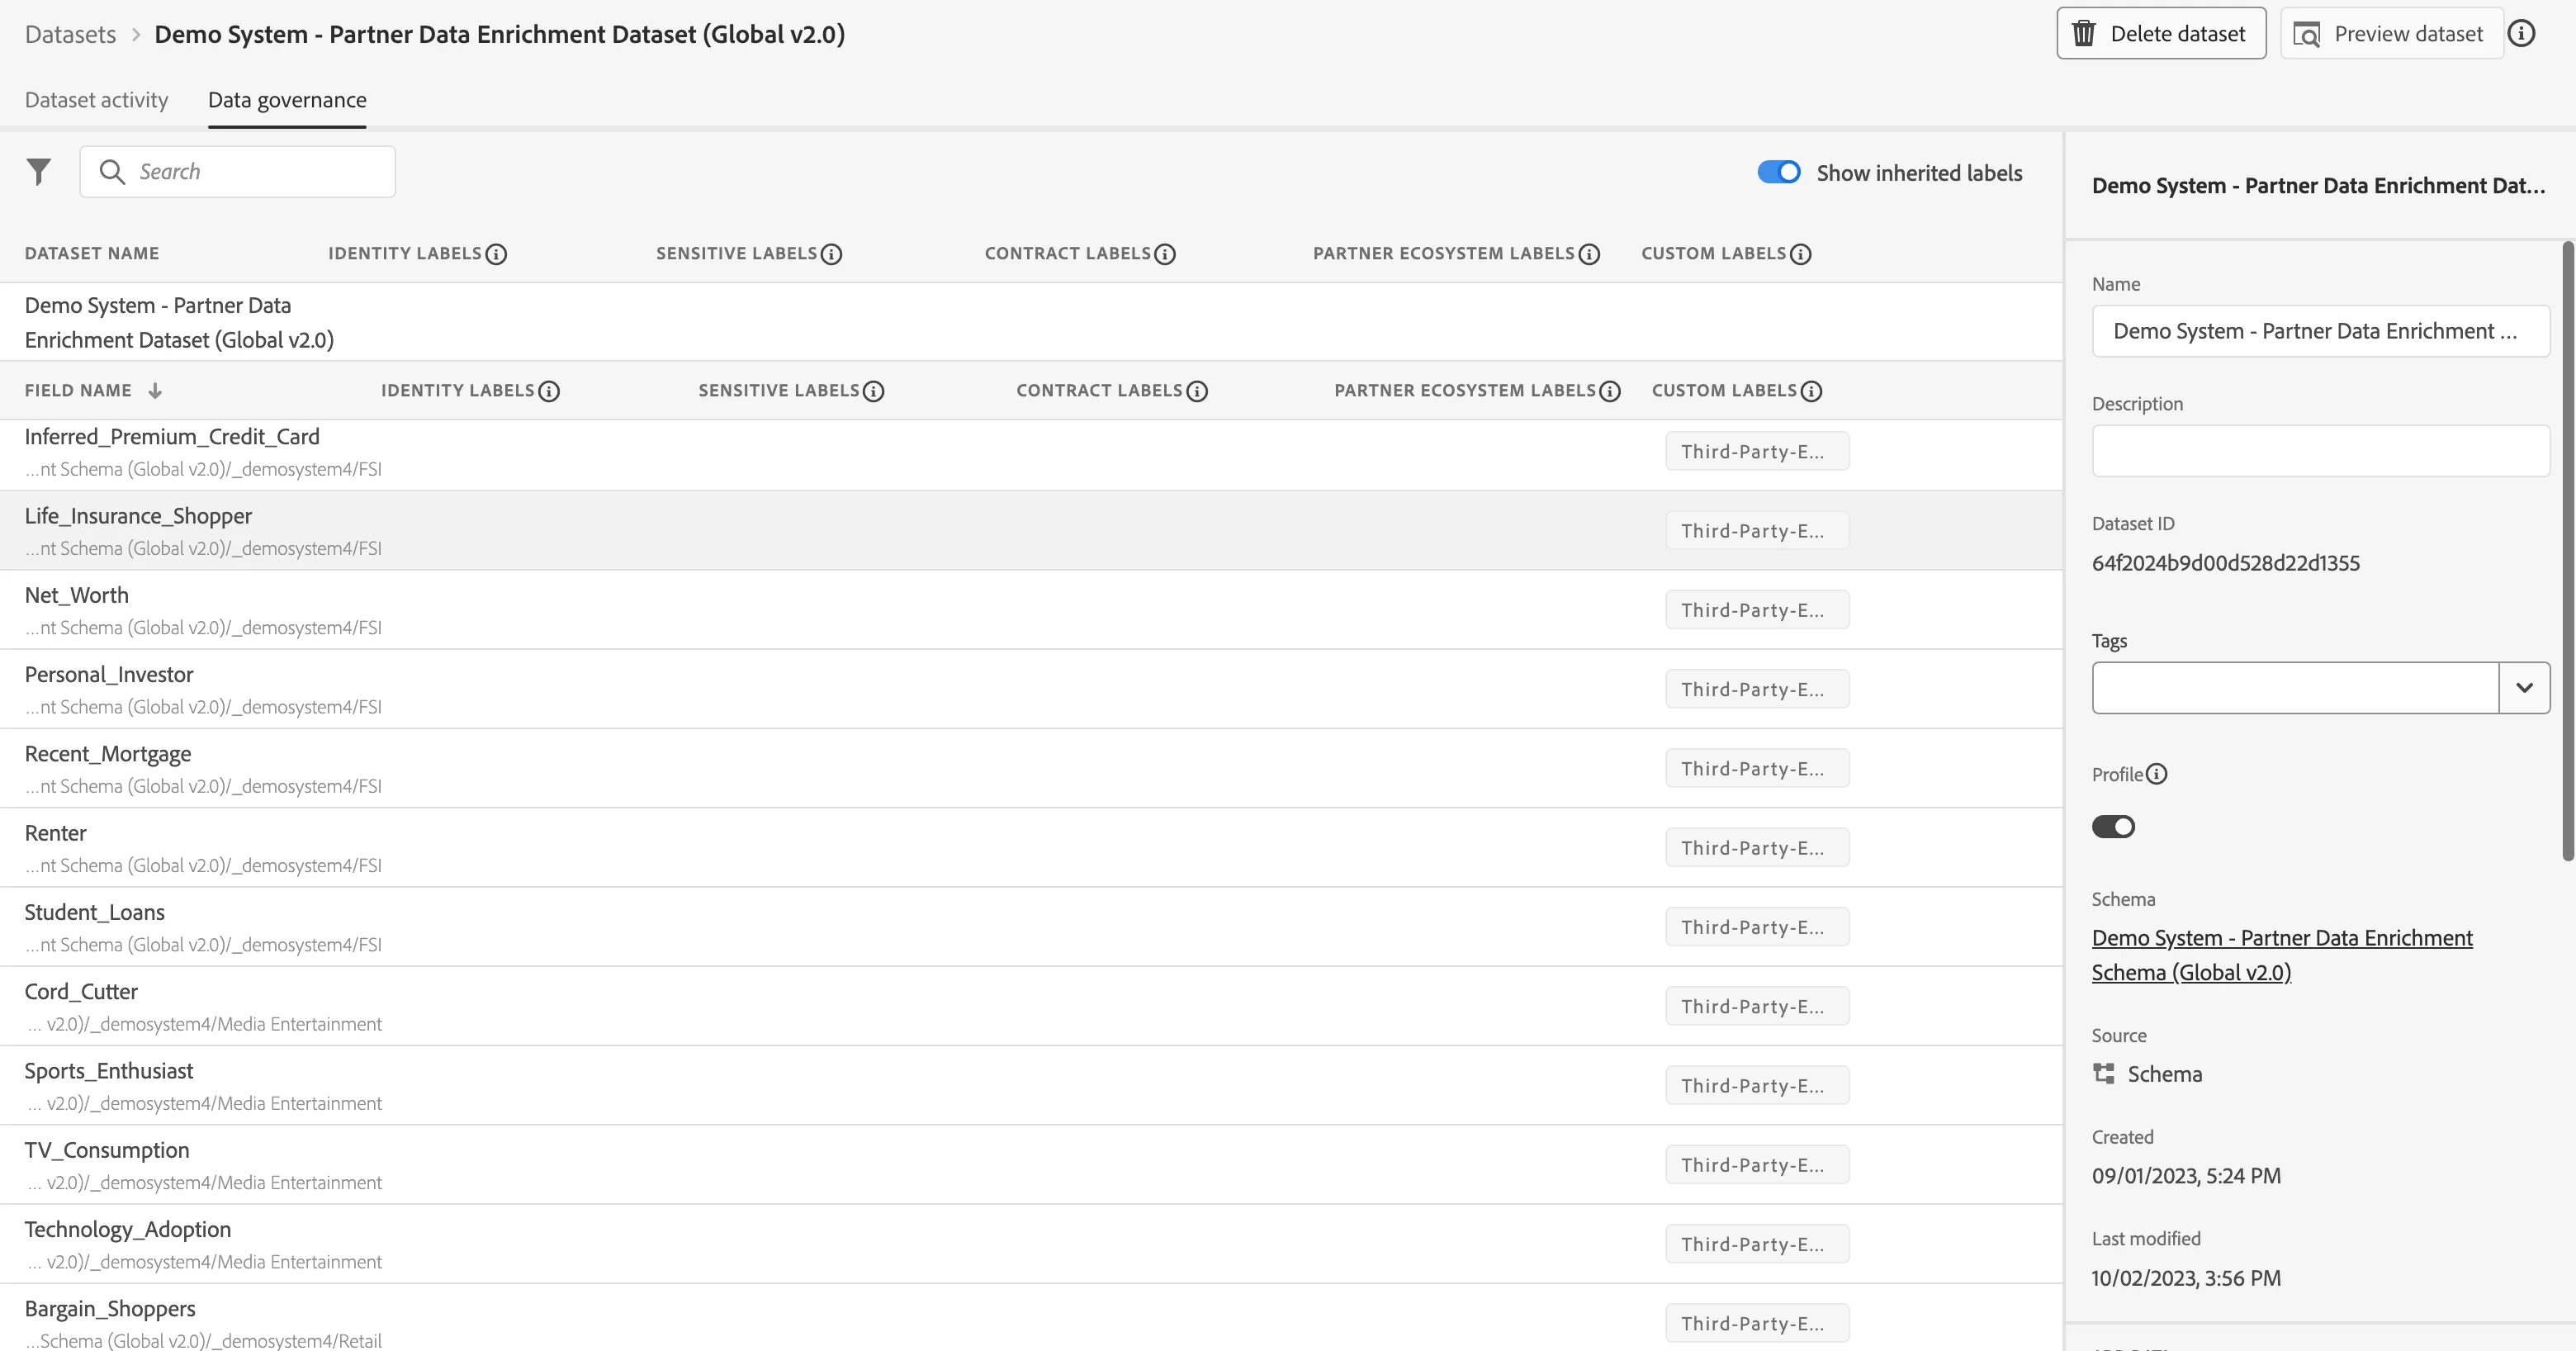
Task: Click the Profile info icon
Action: click(x=2157, y=774)
